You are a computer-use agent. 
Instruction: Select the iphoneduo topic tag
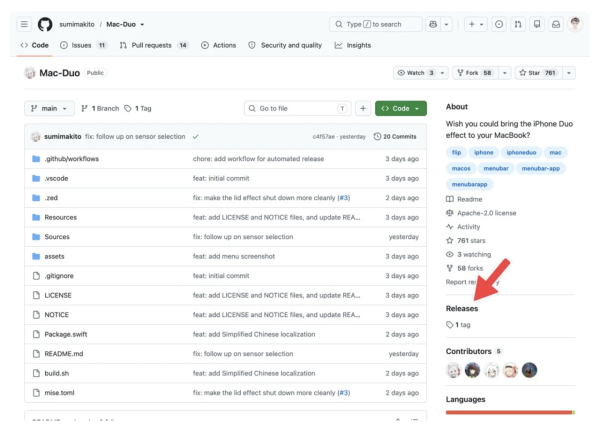tap(521, 152)
